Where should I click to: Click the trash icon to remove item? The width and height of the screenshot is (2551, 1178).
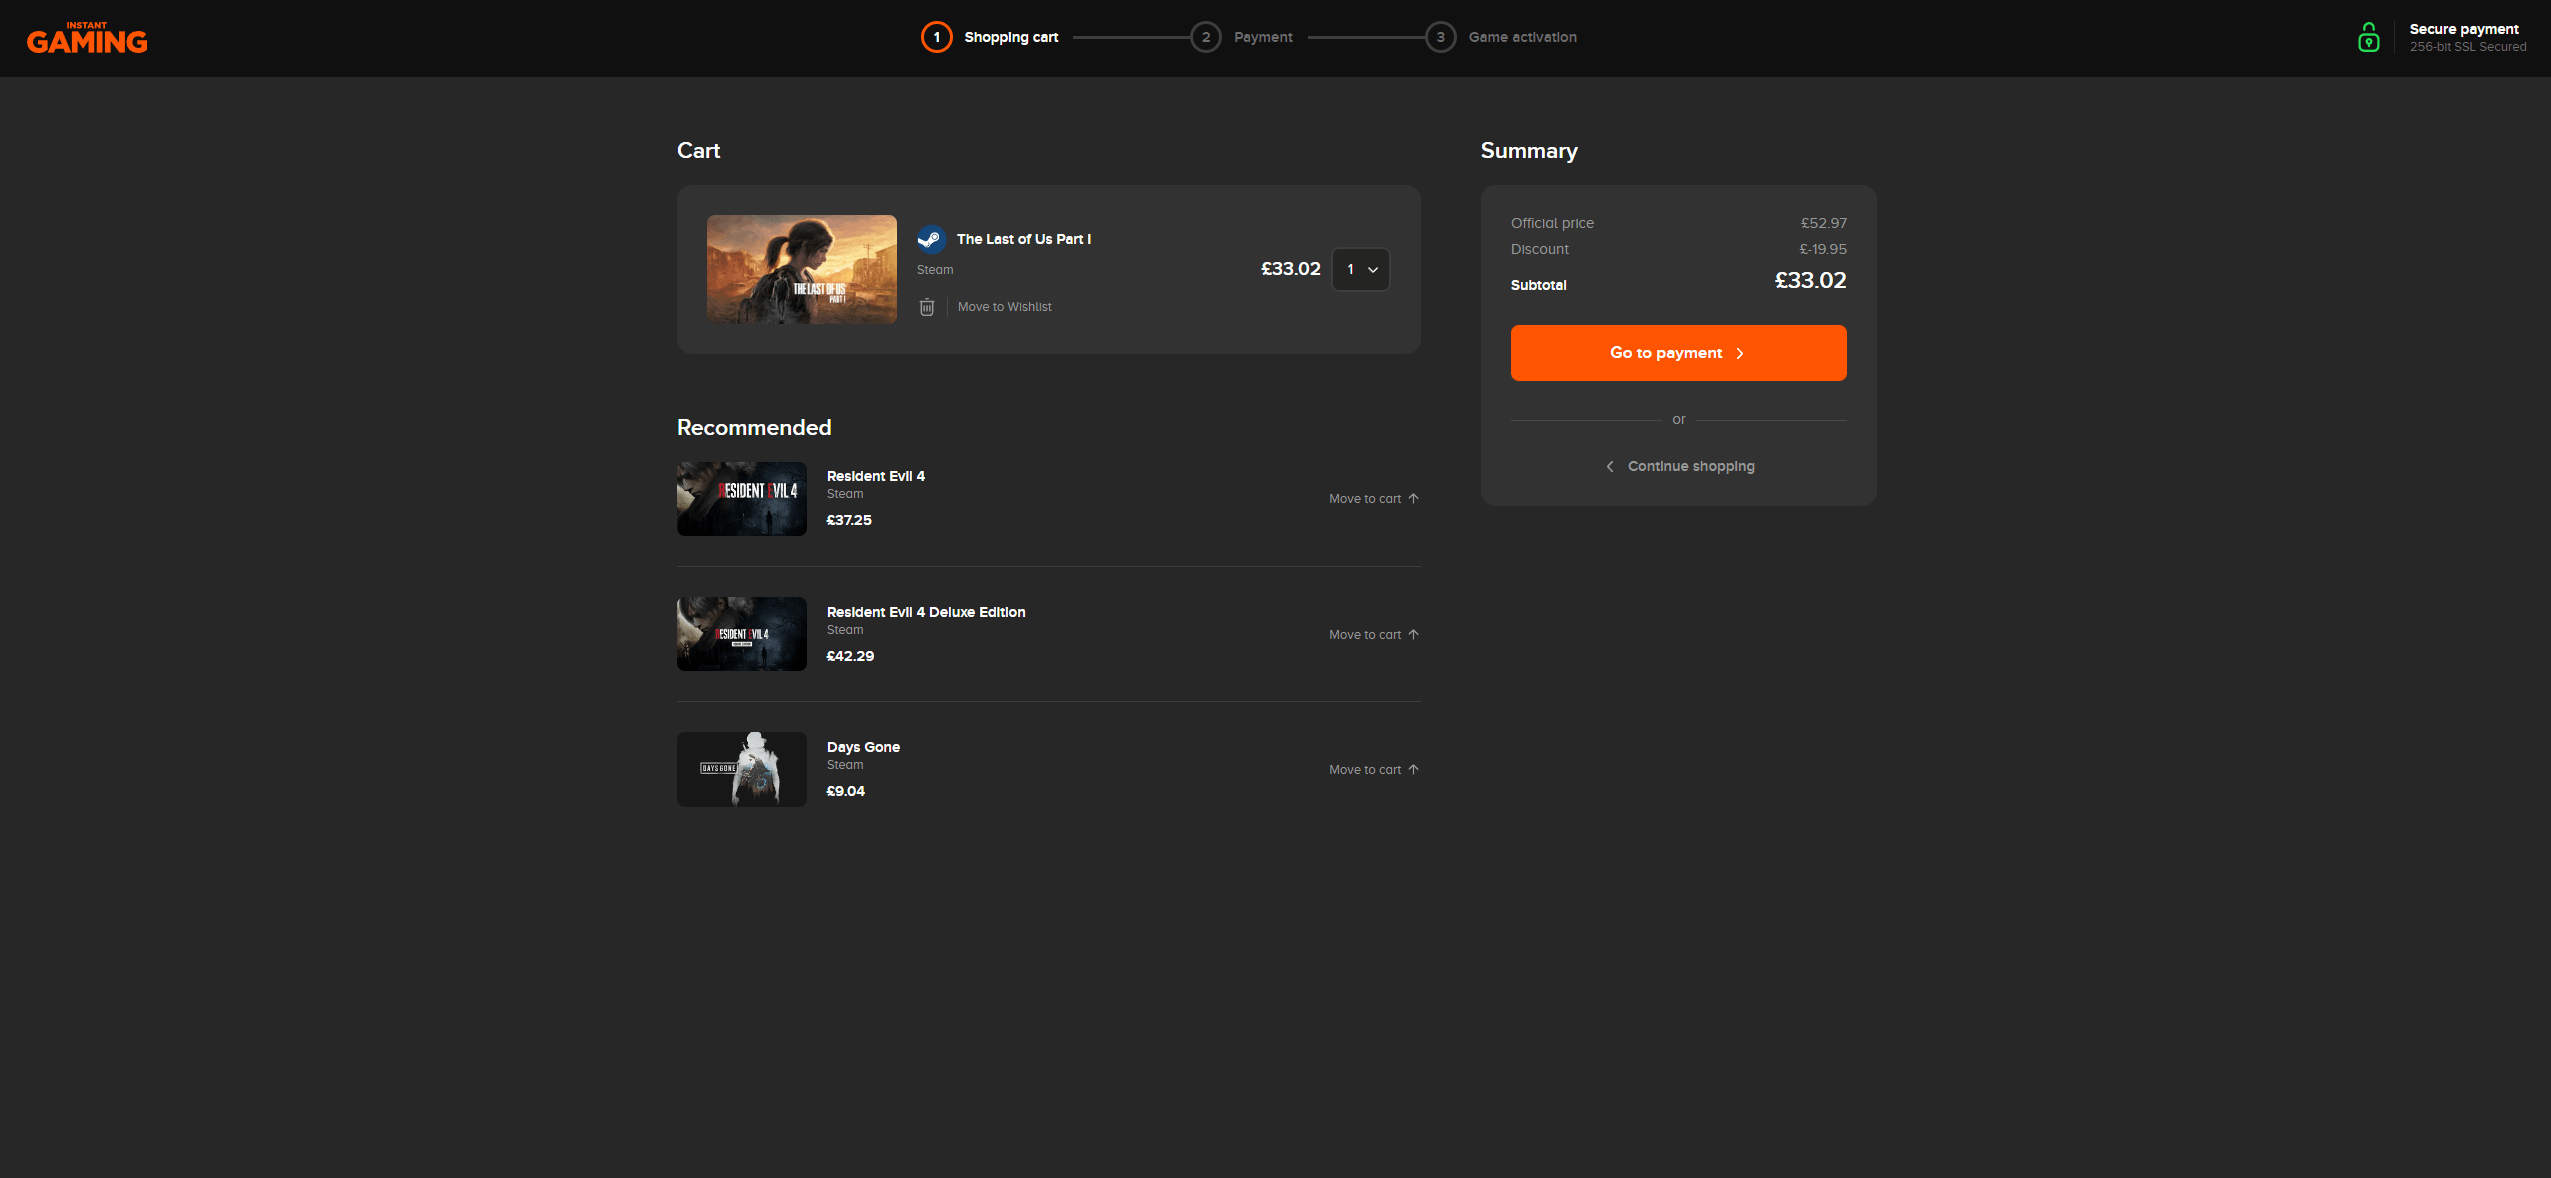[x=926, y=307]
